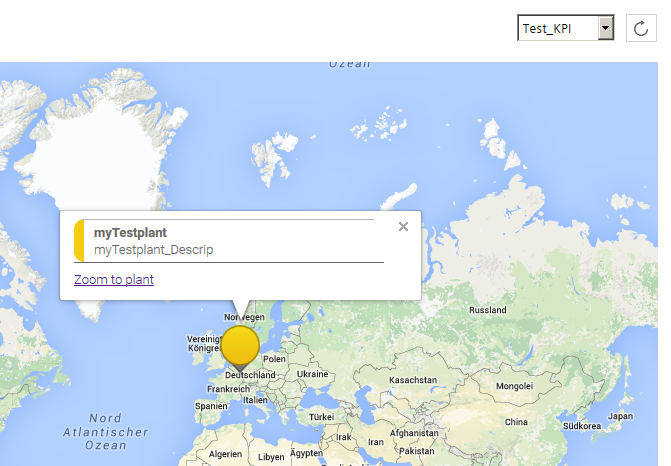Click the myTestplant title in popup

[130, 233]
